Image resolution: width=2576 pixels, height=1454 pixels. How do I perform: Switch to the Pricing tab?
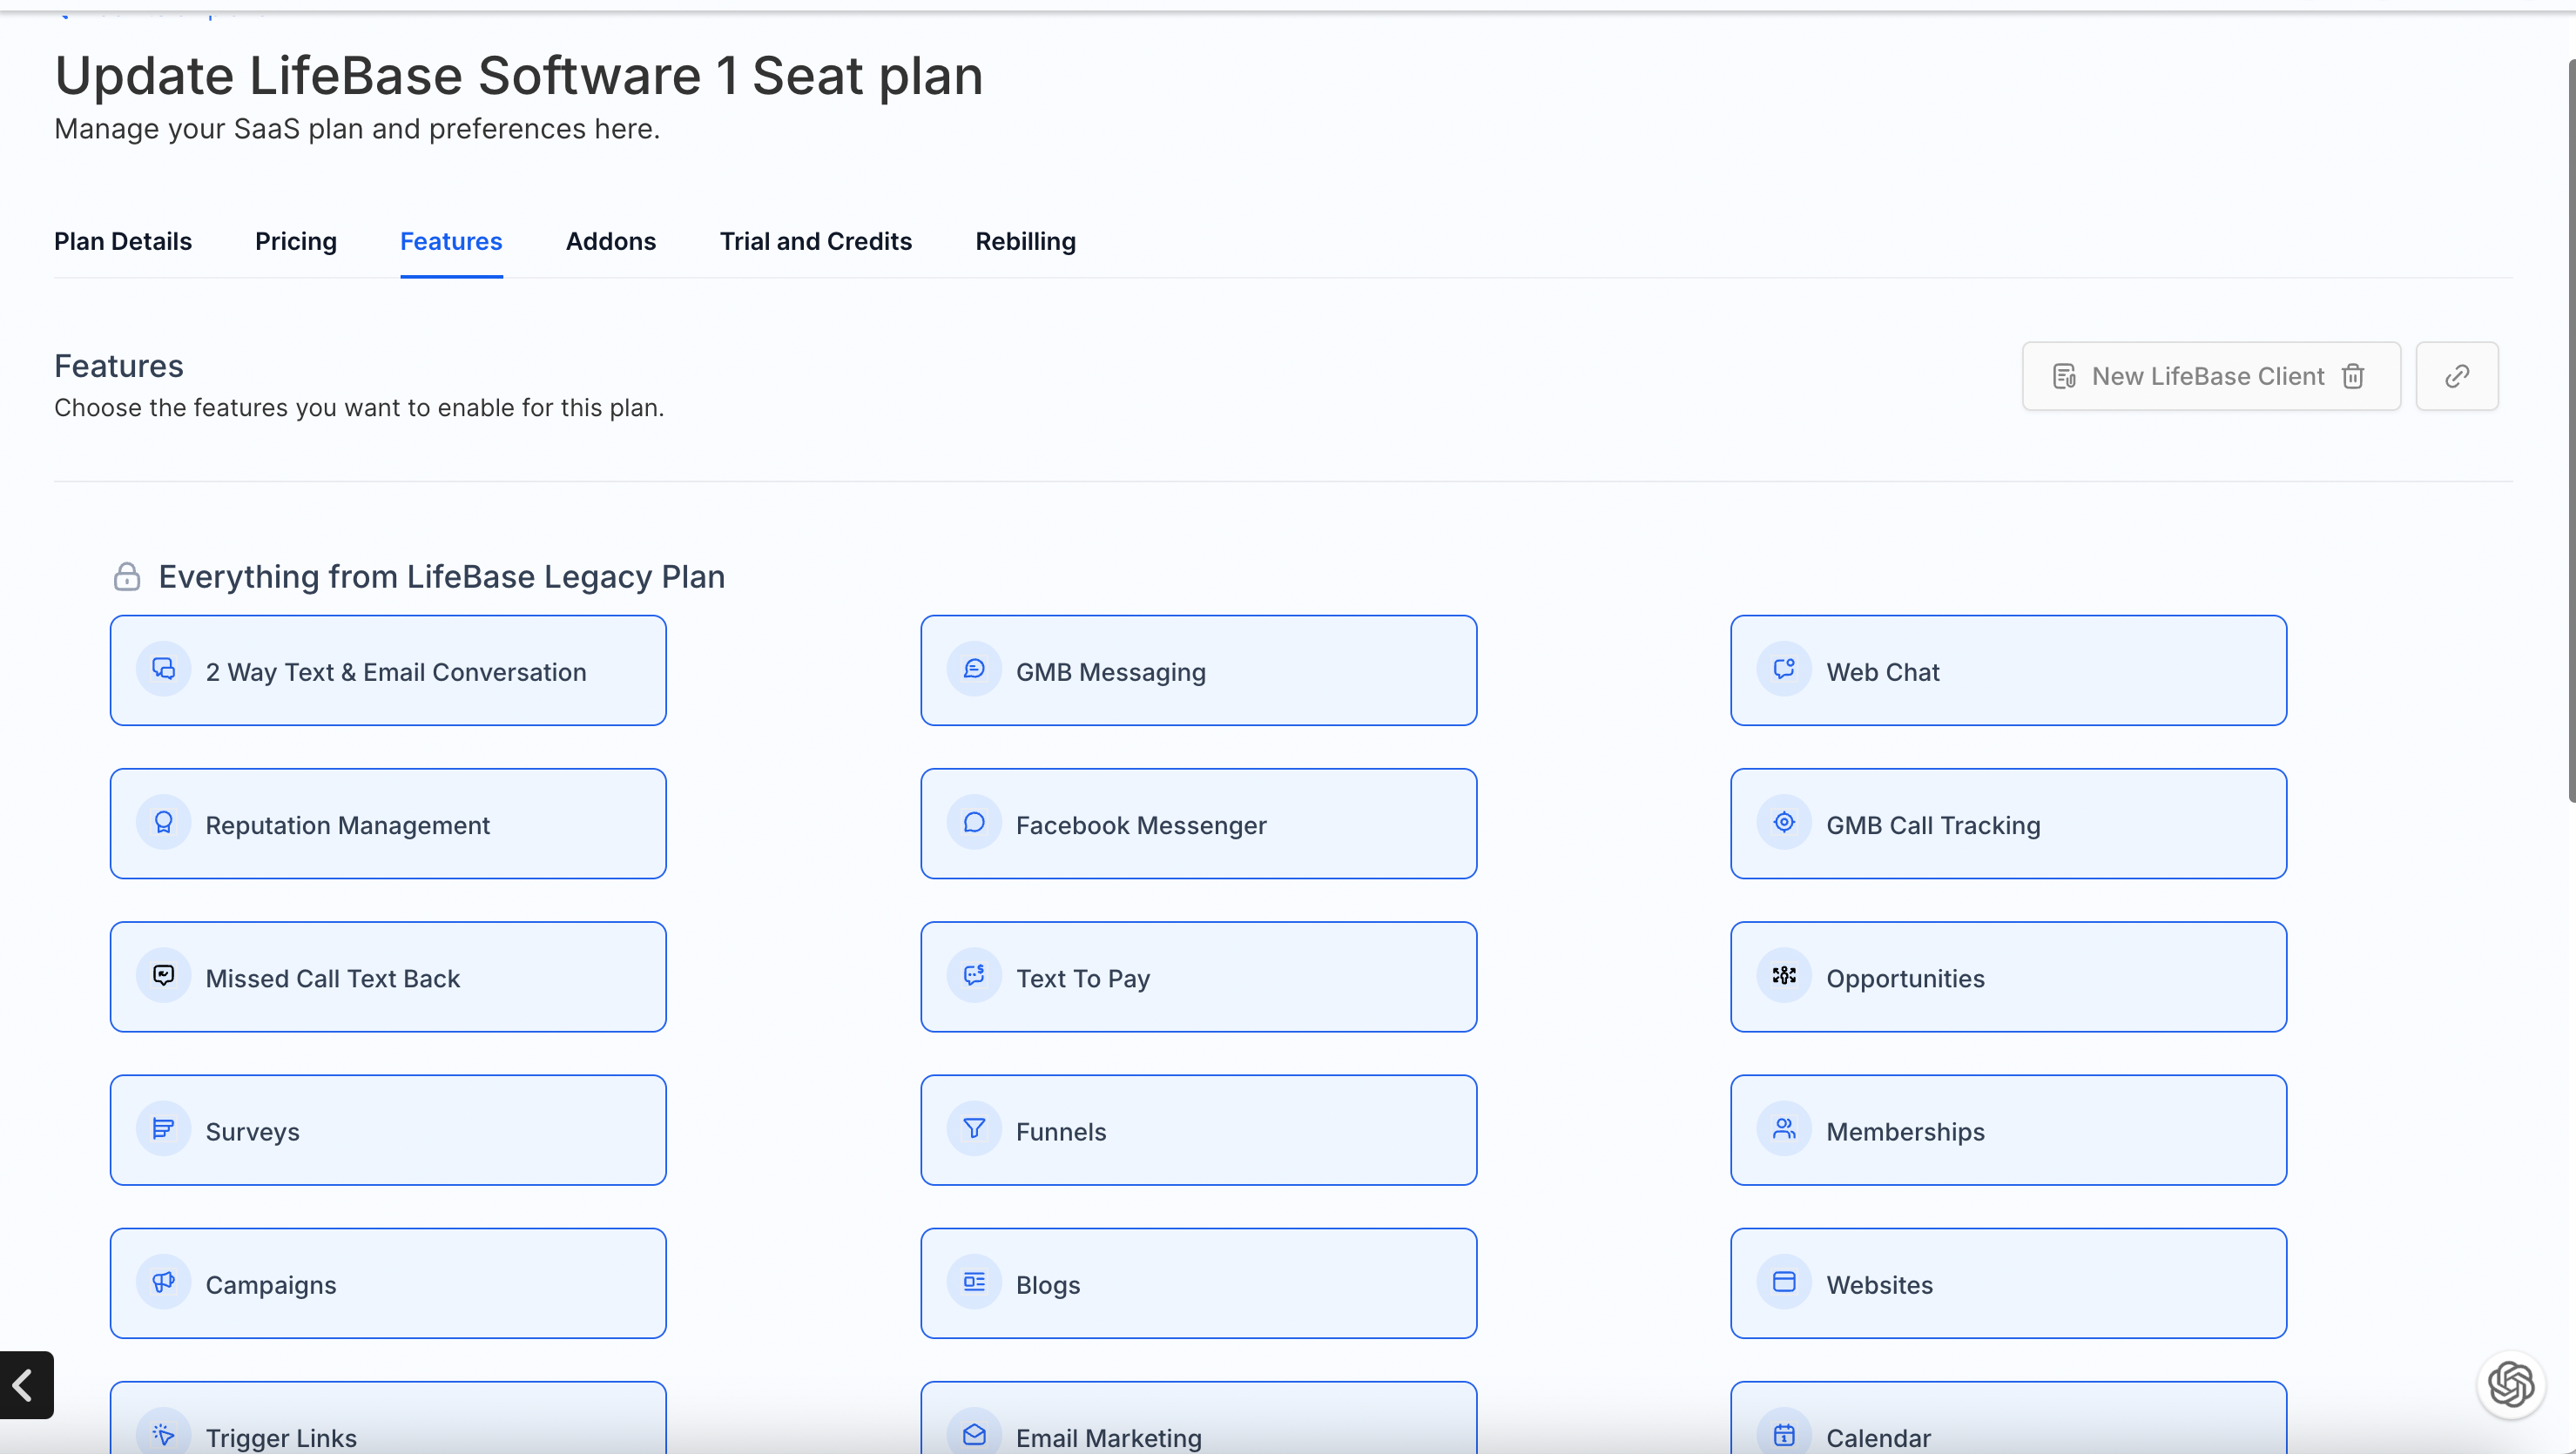296,241
